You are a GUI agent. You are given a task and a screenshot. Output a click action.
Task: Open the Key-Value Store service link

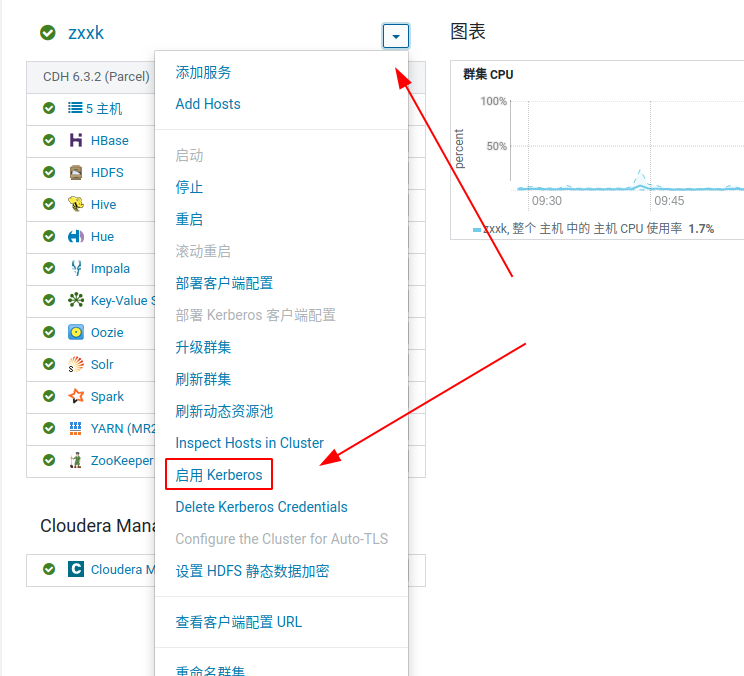(x=123, y=300)
